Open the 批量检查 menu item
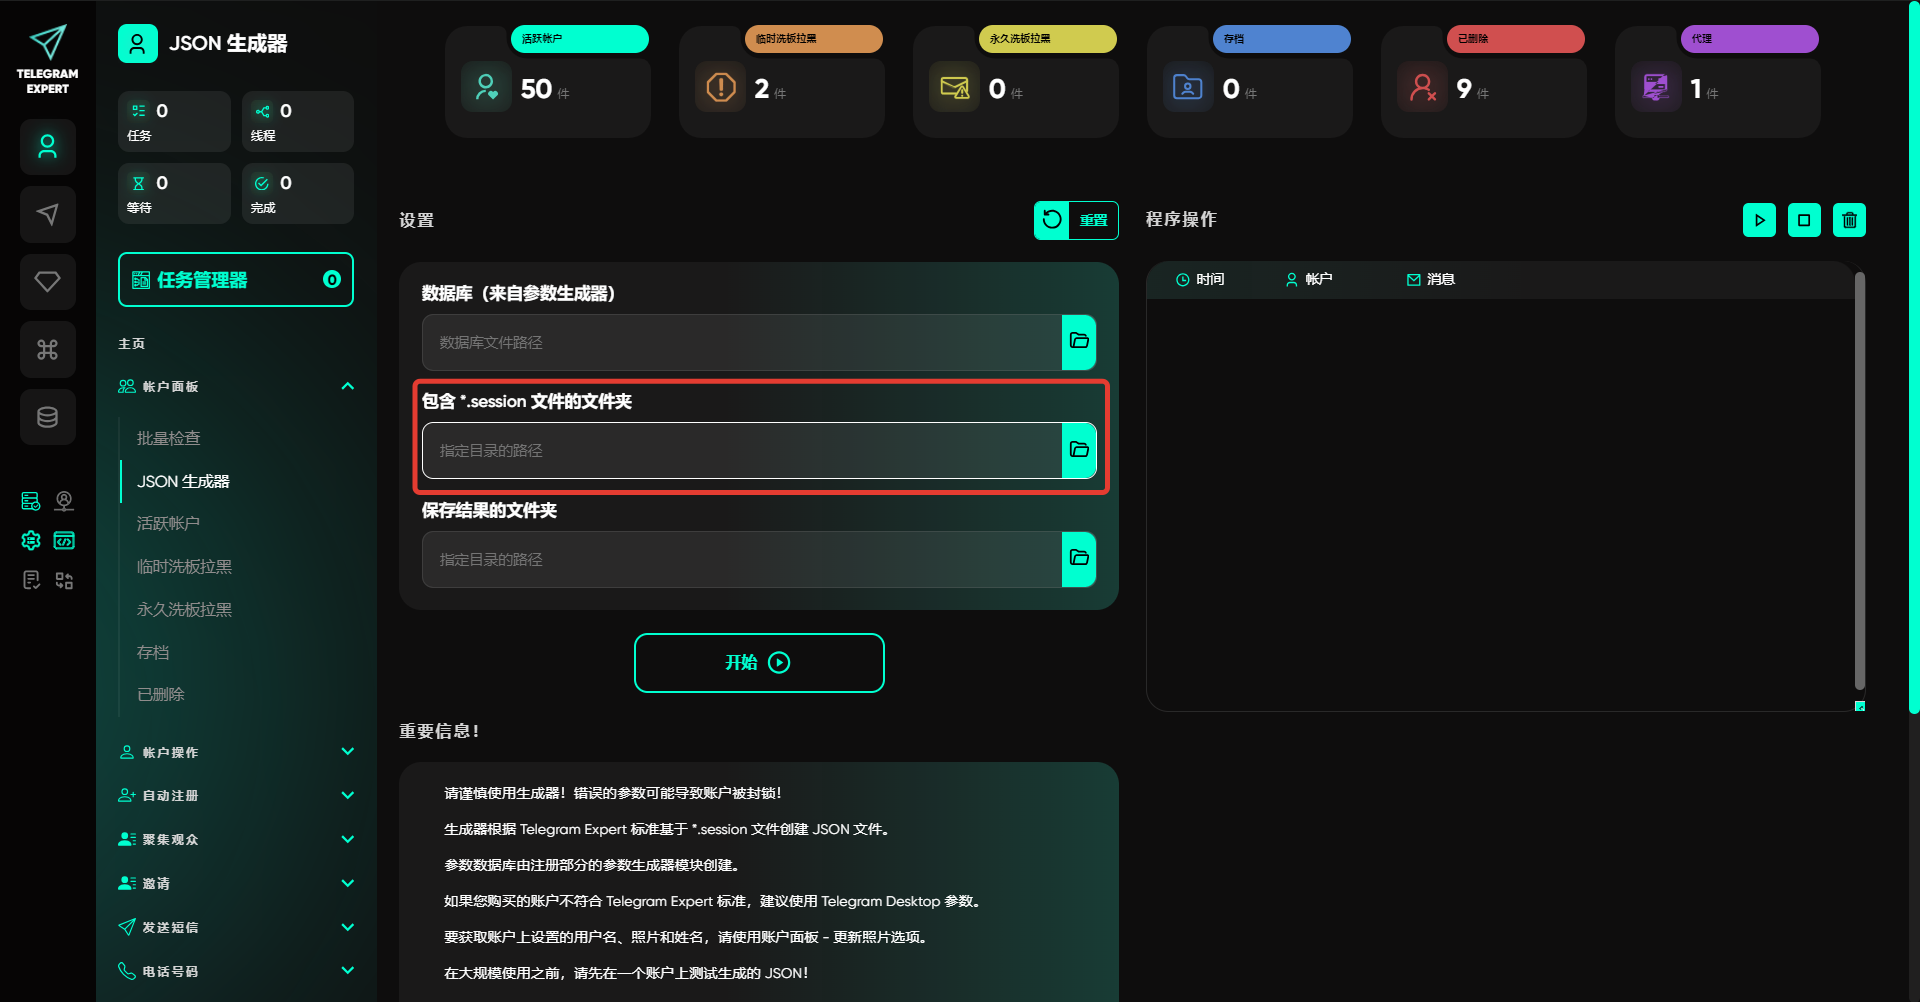Image resolution: width=1920 pixels, height=1002 pixels. 168,438
